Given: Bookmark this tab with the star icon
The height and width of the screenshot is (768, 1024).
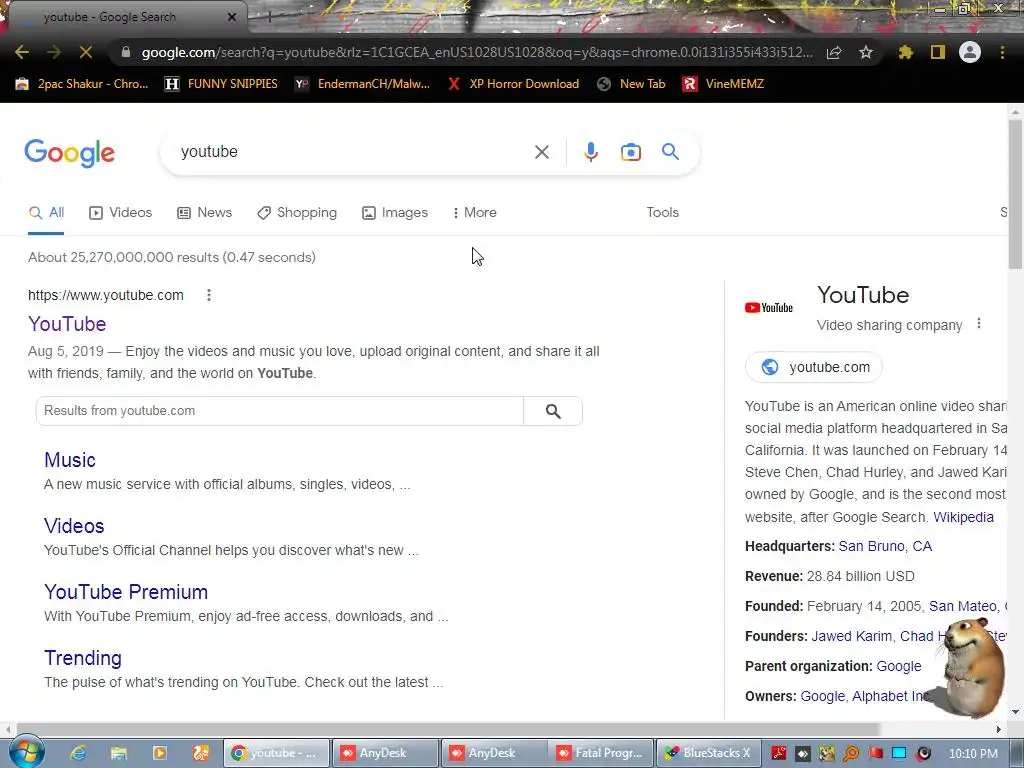Looking at the screenshot, I should click(866, 52).
